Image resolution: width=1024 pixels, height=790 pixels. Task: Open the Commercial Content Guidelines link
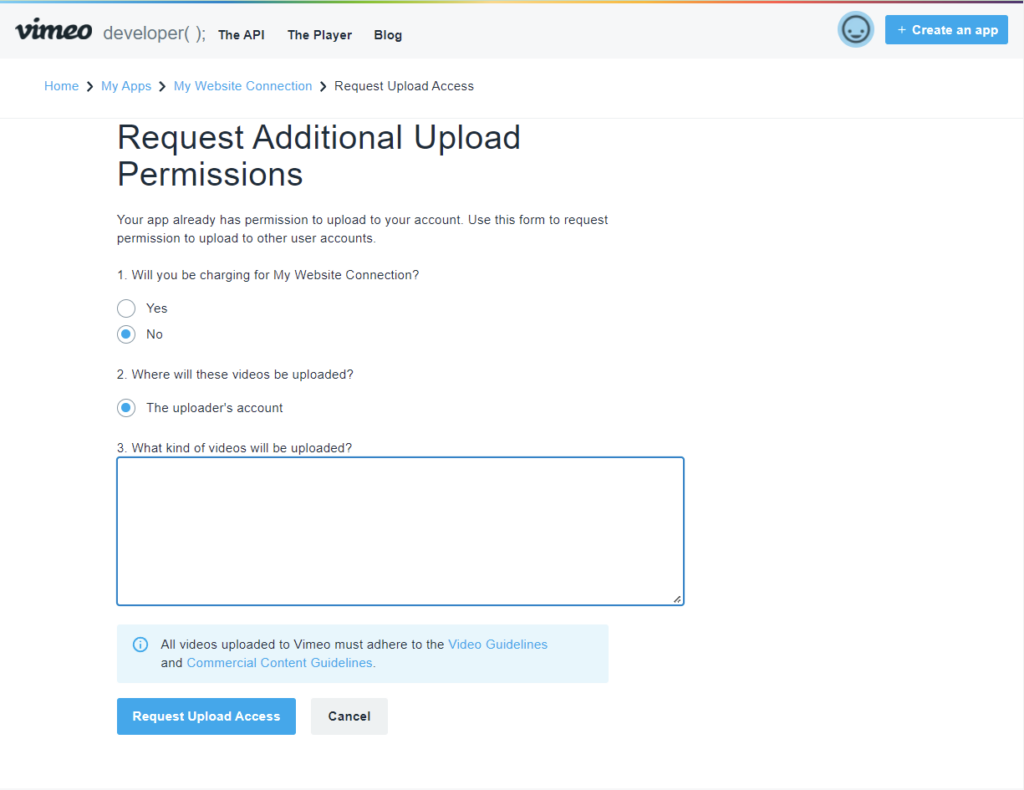[280, 663]
